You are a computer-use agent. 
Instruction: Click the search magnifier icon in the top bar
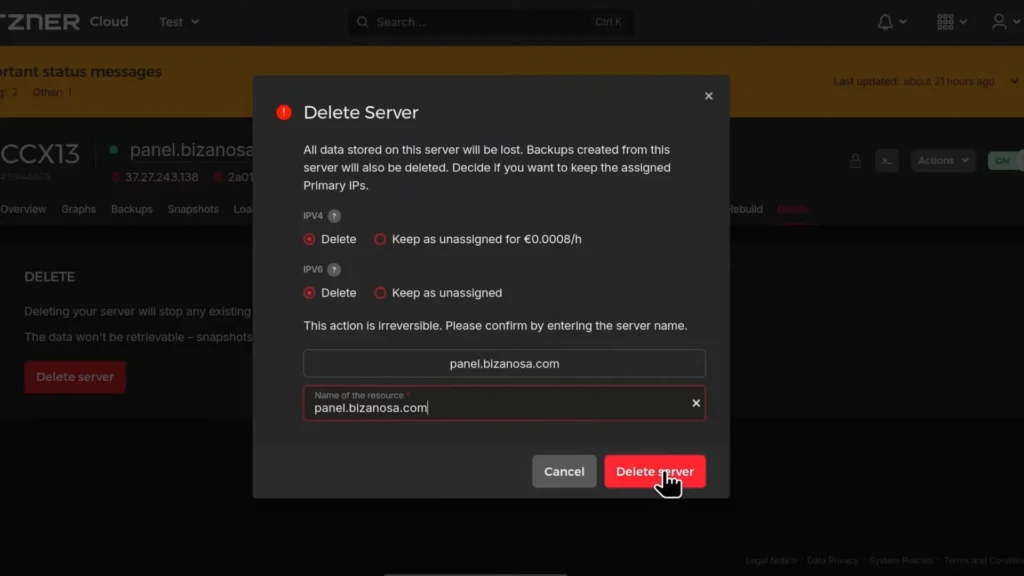(x=361, y=21)
